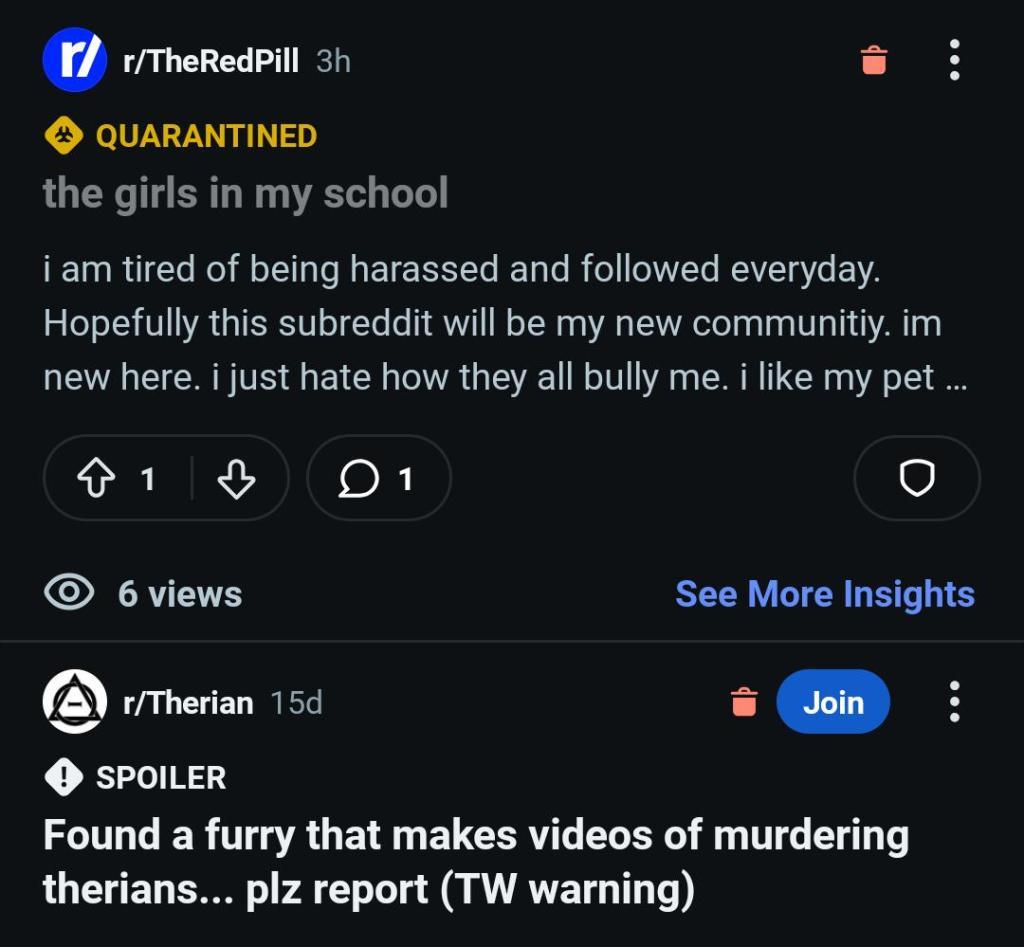This screenshot has width=1024, height=947.
Task: Open overflow menu for r/TheRedPill post
Action: 954,60
